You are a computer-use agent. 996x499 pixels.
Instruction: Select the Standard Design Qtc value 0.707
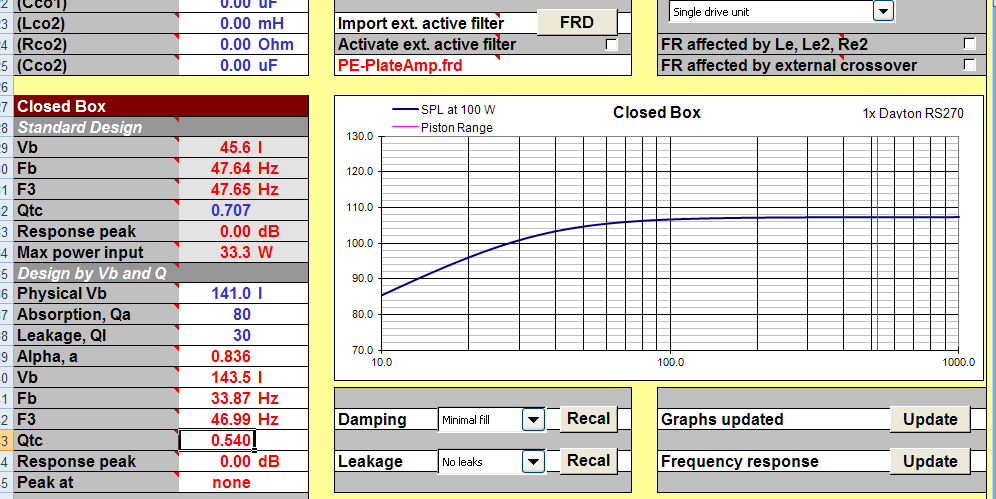[243, 210]
